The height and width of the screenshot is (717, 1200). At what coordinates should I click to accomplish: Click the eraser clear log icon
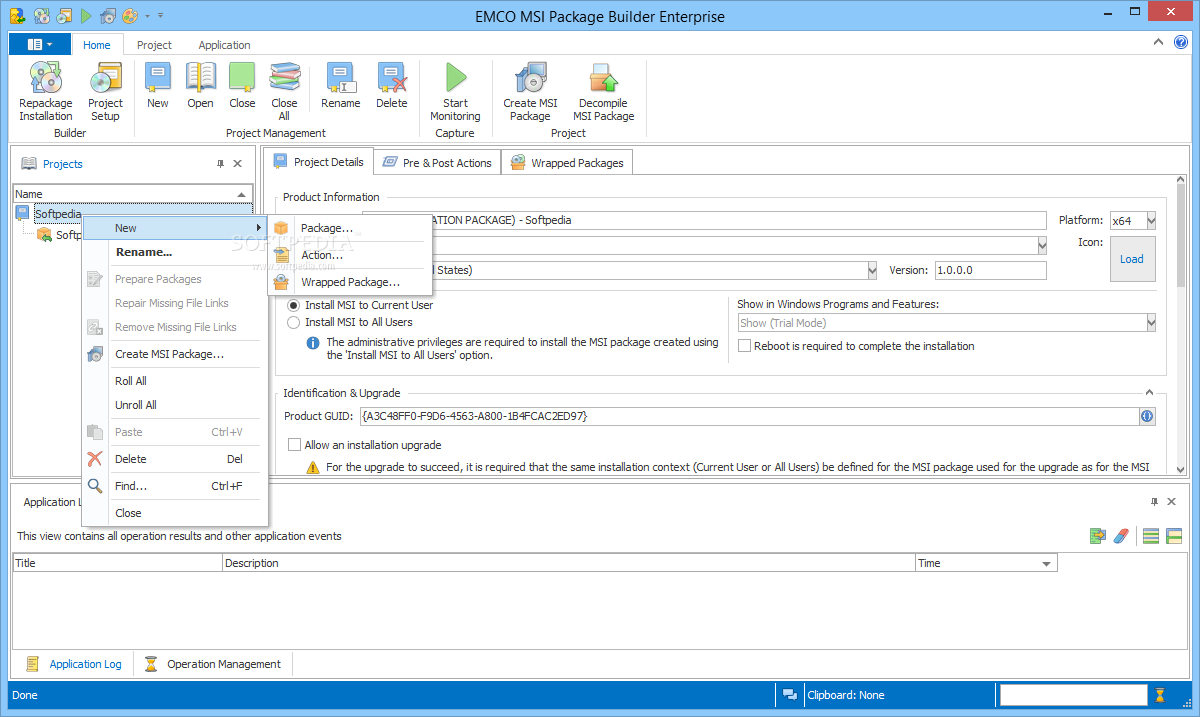(x=1121, y=536)
